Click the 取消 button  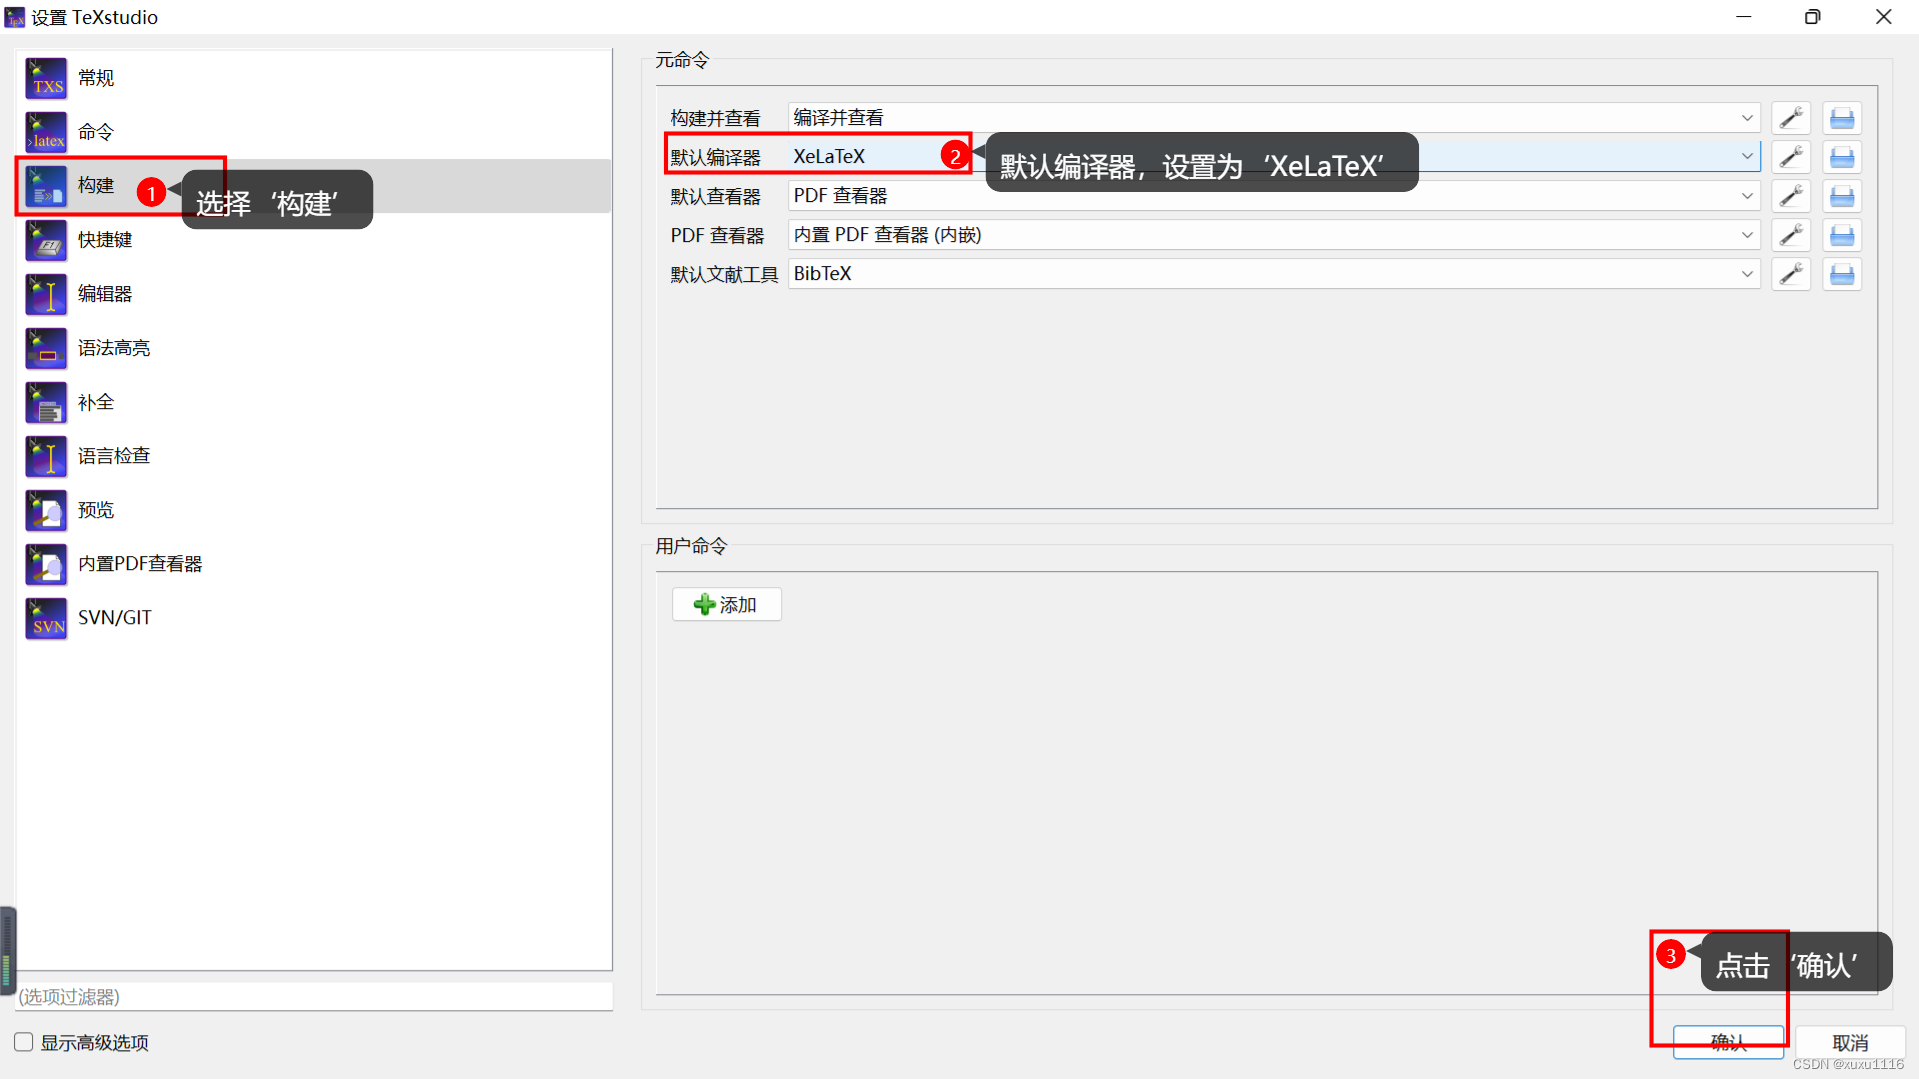point(1850,1043)
